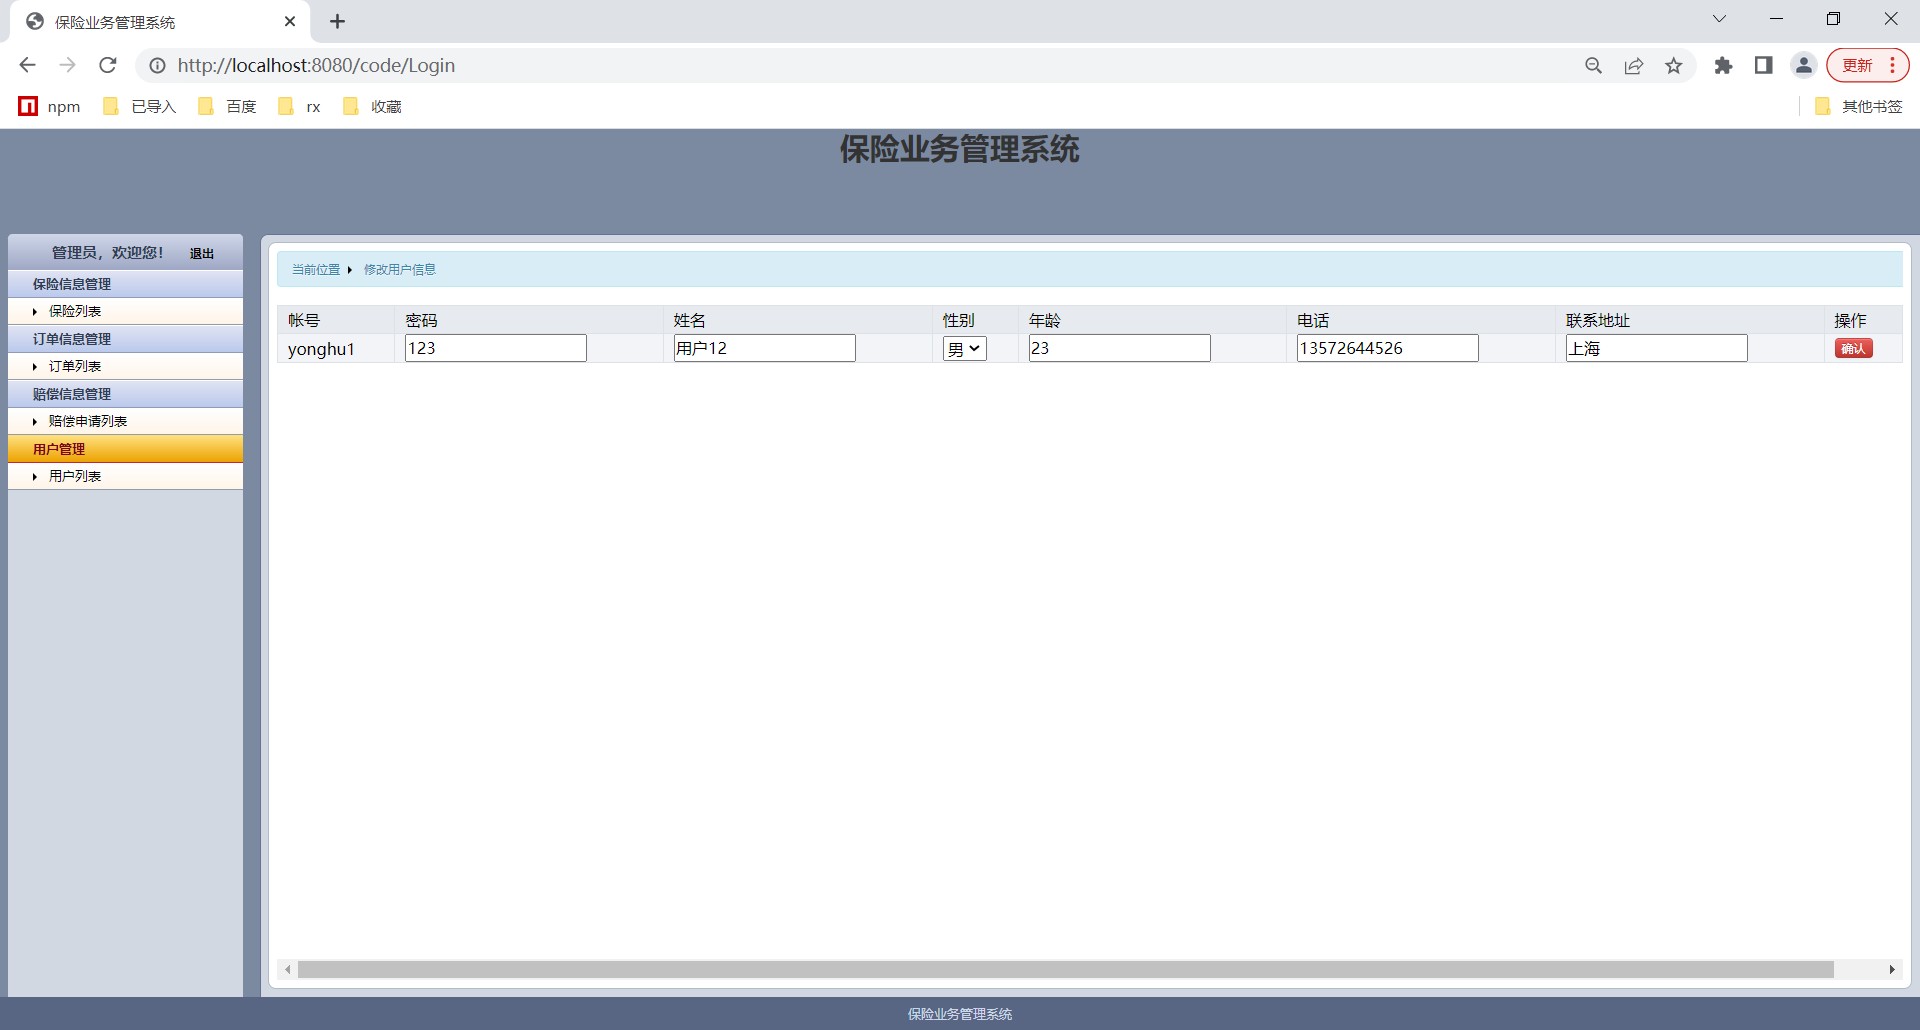Click the 密码 password input field
1920x1030 pixels.
tap(495, 348)
